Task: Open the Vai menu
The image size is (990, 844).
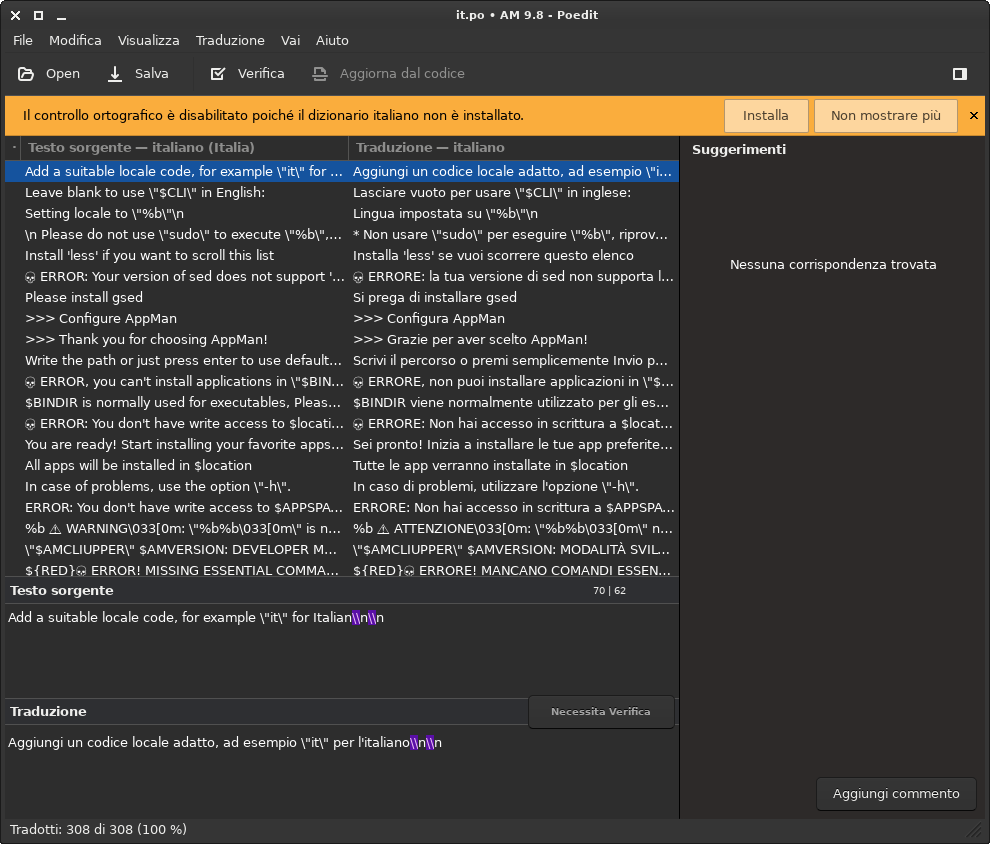Action: (x=290, y=40)
